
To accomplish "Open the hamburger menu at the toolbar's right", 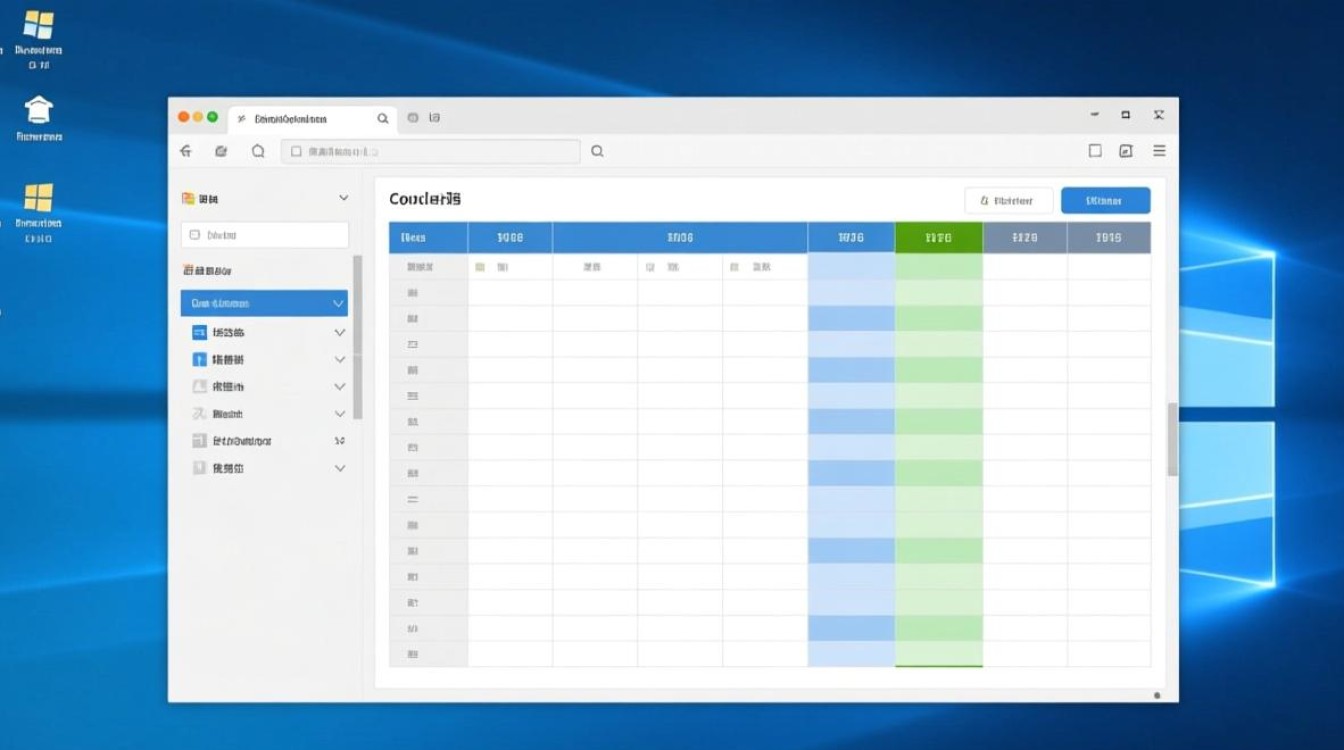I will tap(1159, 151).
